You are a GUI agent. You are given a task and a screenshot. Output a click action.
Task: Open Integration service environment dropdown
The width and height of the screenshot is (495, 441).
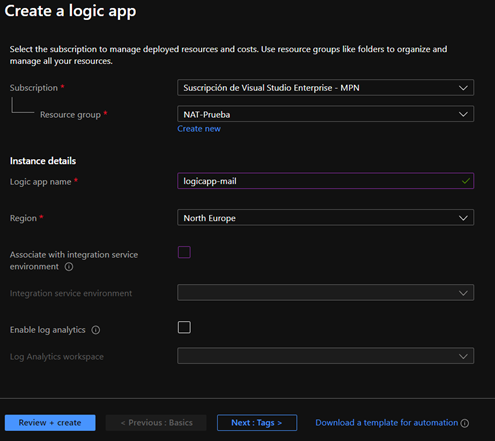pyautogui.click(x=325, y=293)
